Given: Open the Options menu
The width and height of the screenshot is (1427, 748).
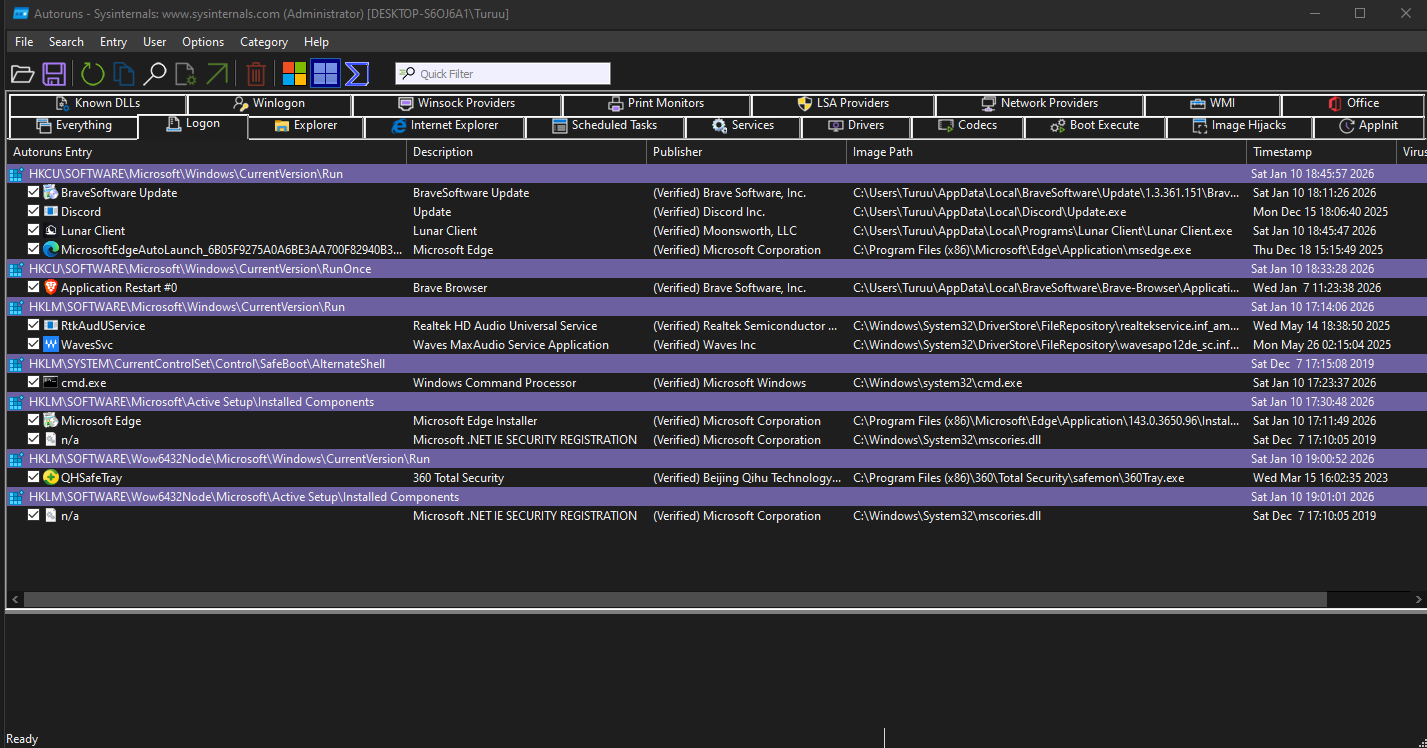Looking at the screenshot, I should coord(203,42).
